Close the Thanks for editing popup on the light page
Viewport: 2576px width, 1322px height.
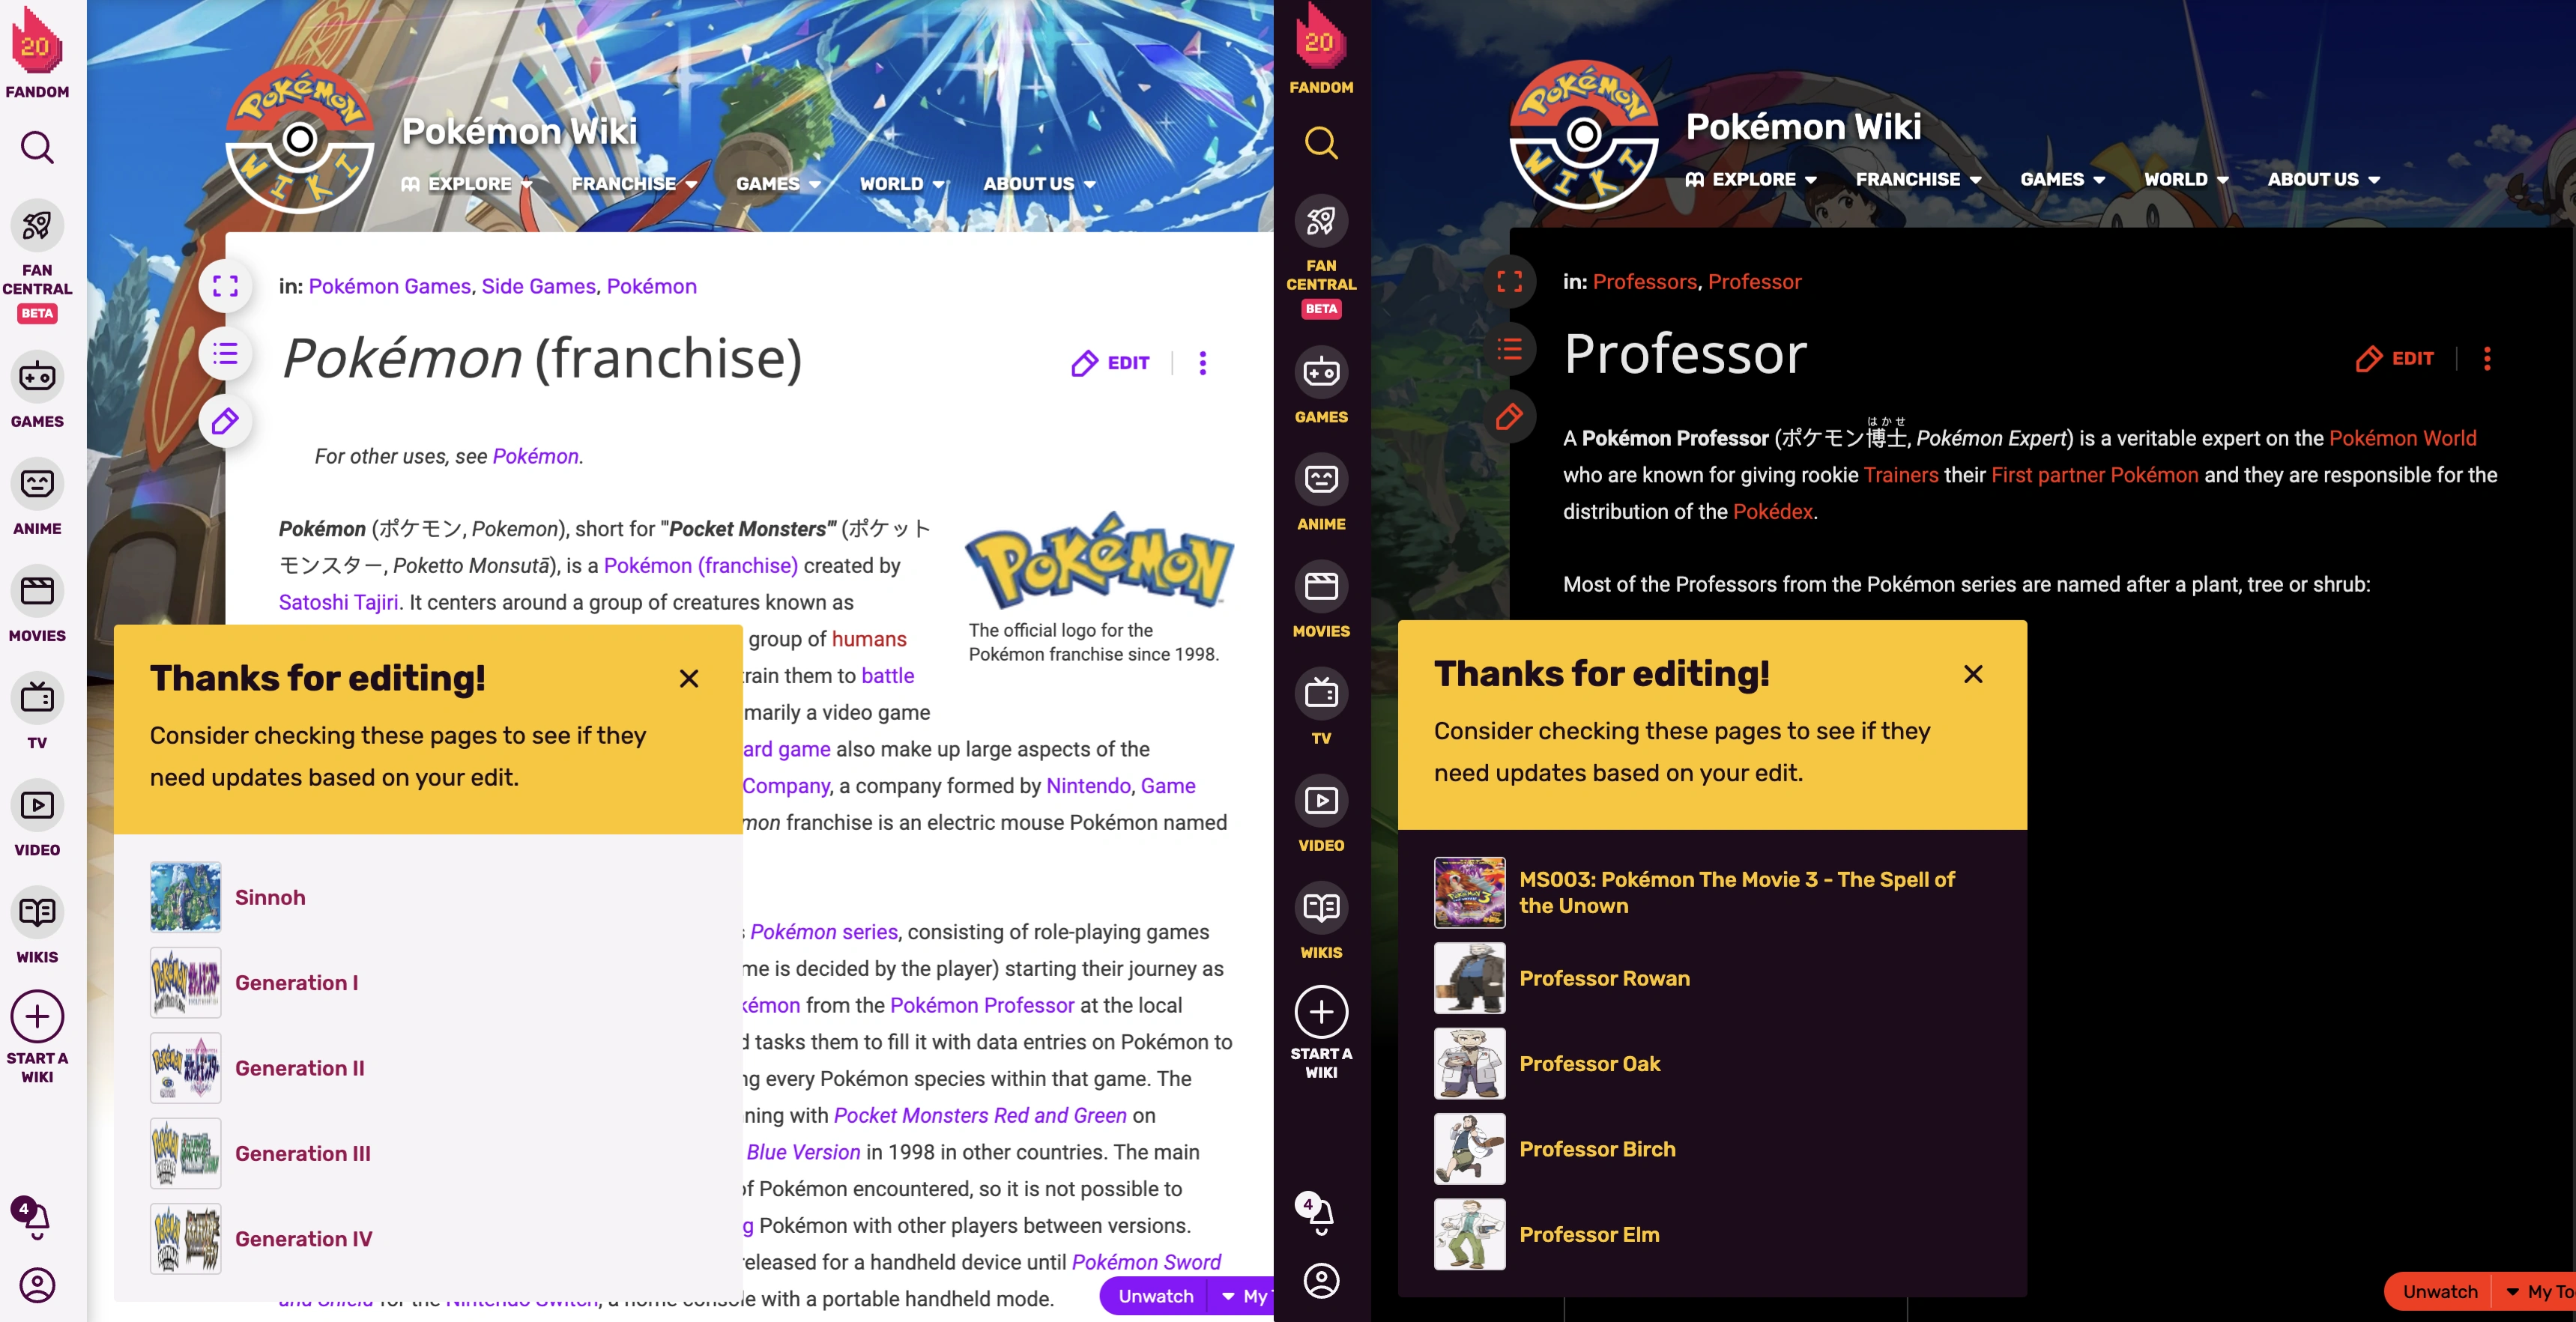[x=689, y=679]
